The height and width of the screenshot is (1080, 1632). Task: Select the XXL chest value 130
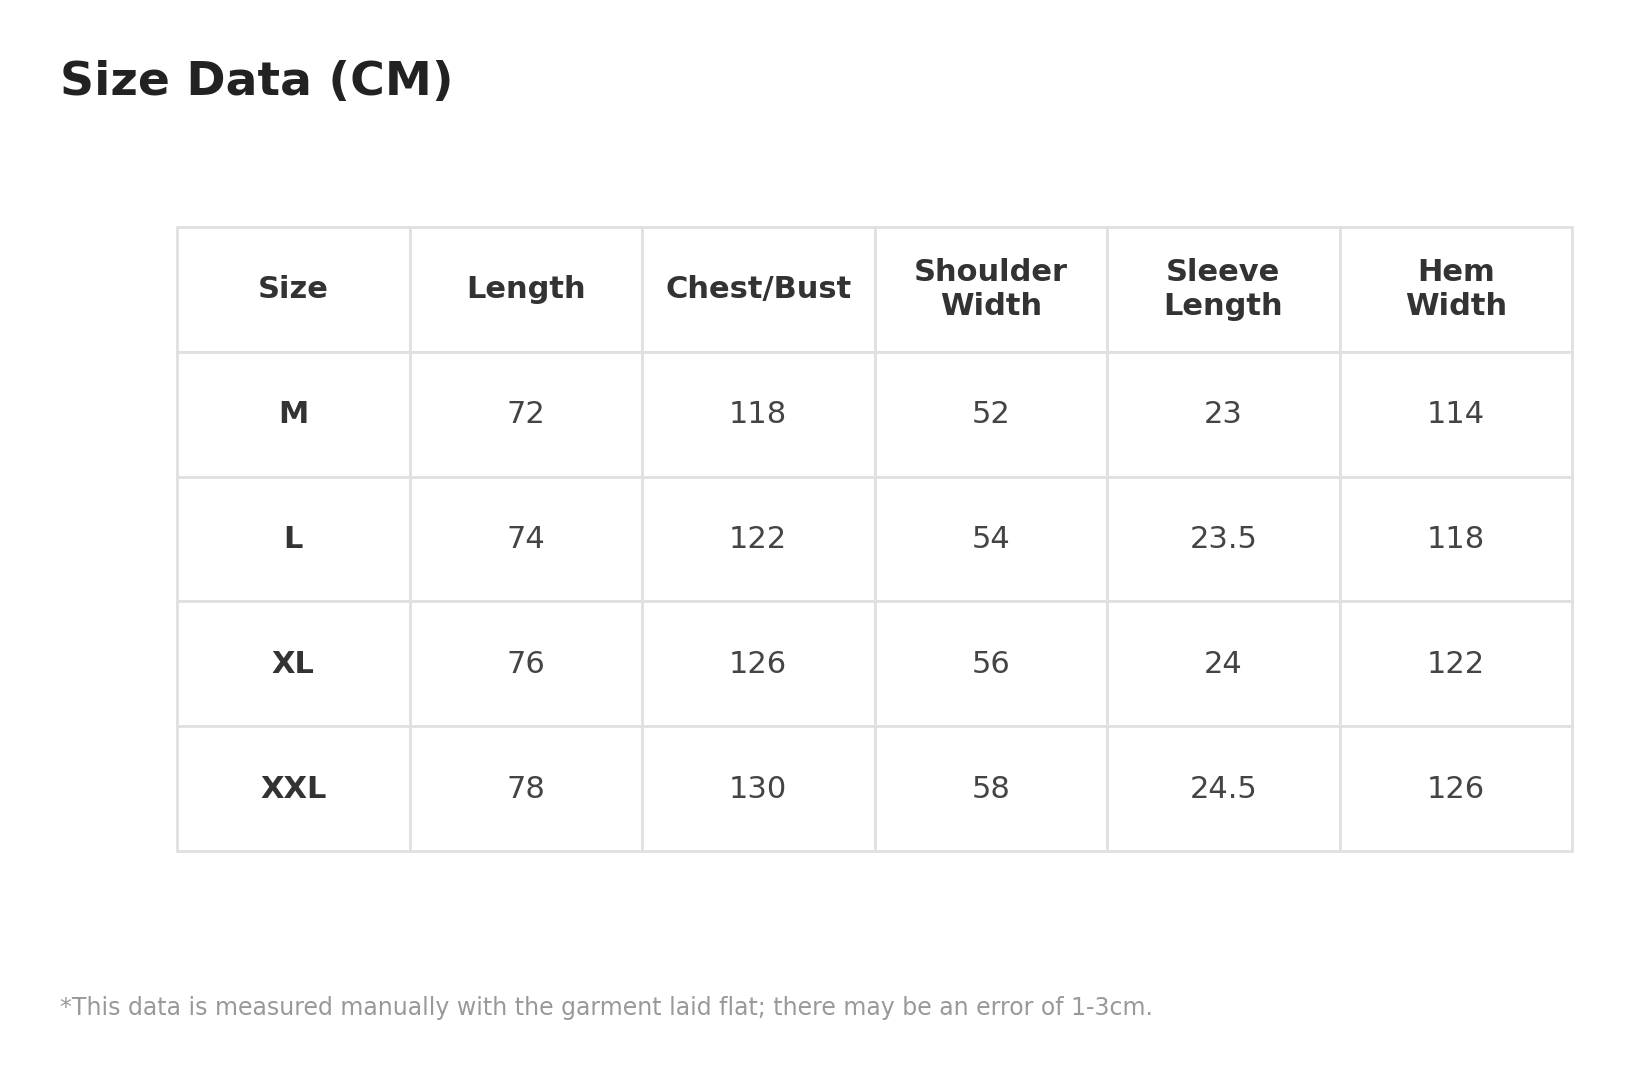758,789
